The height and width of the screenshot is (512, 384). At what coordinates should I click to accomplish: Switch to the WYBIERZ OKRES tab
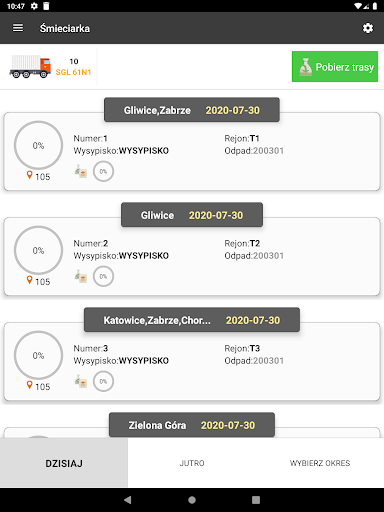point(320,463)
